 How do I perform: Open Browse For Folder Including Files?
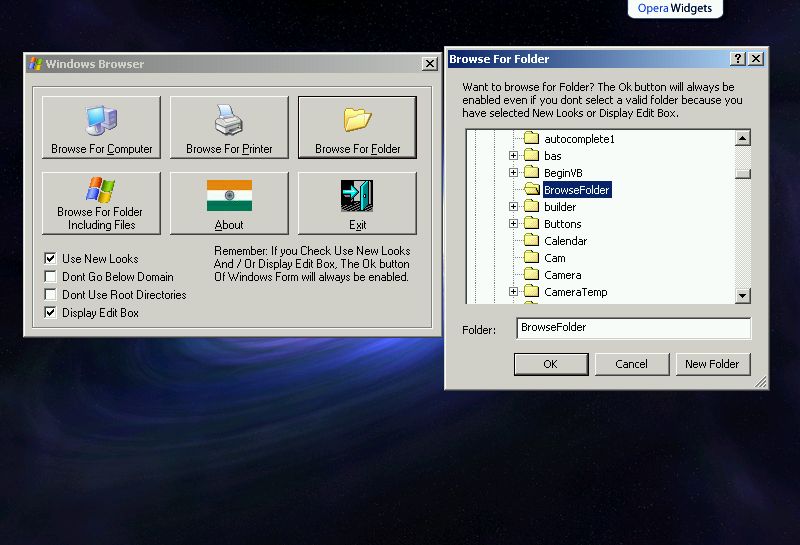pyautogui.click(x=101, y=203)
